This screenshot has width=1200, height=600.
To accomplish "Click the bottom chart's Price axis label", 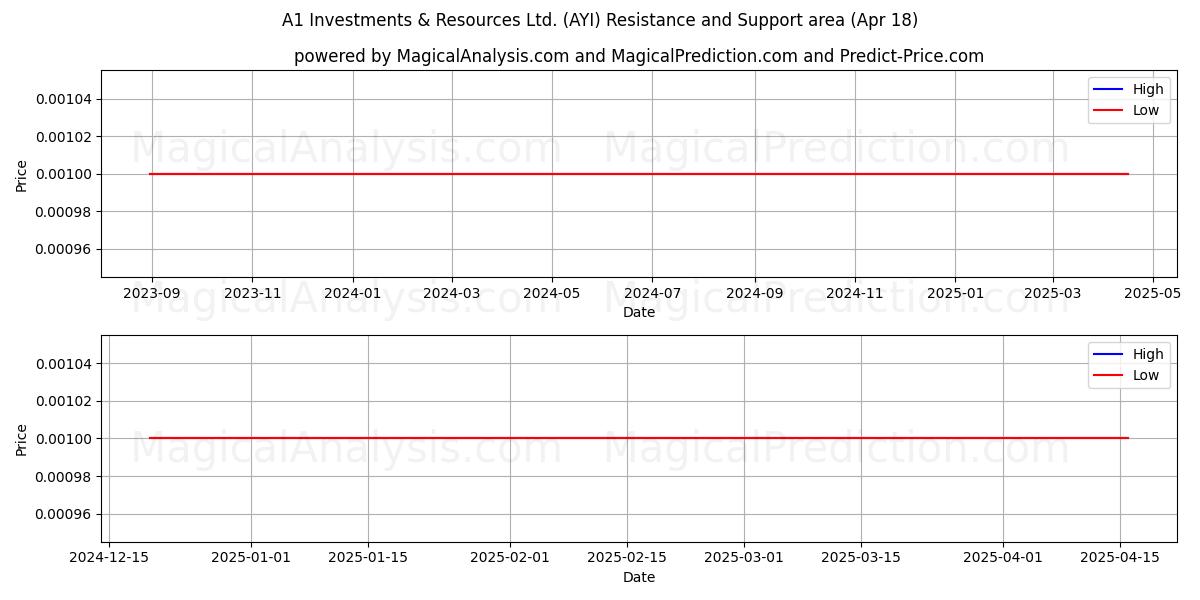I will [x=22, y=438].
